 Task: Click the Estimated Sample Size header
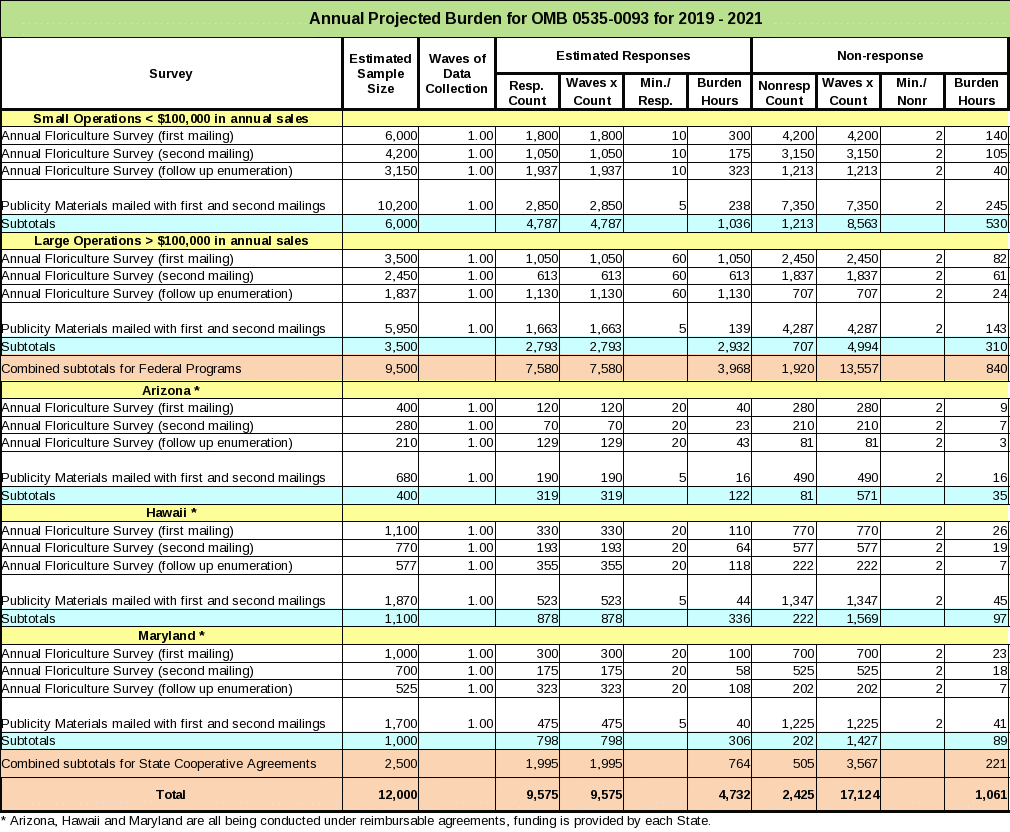380,74
